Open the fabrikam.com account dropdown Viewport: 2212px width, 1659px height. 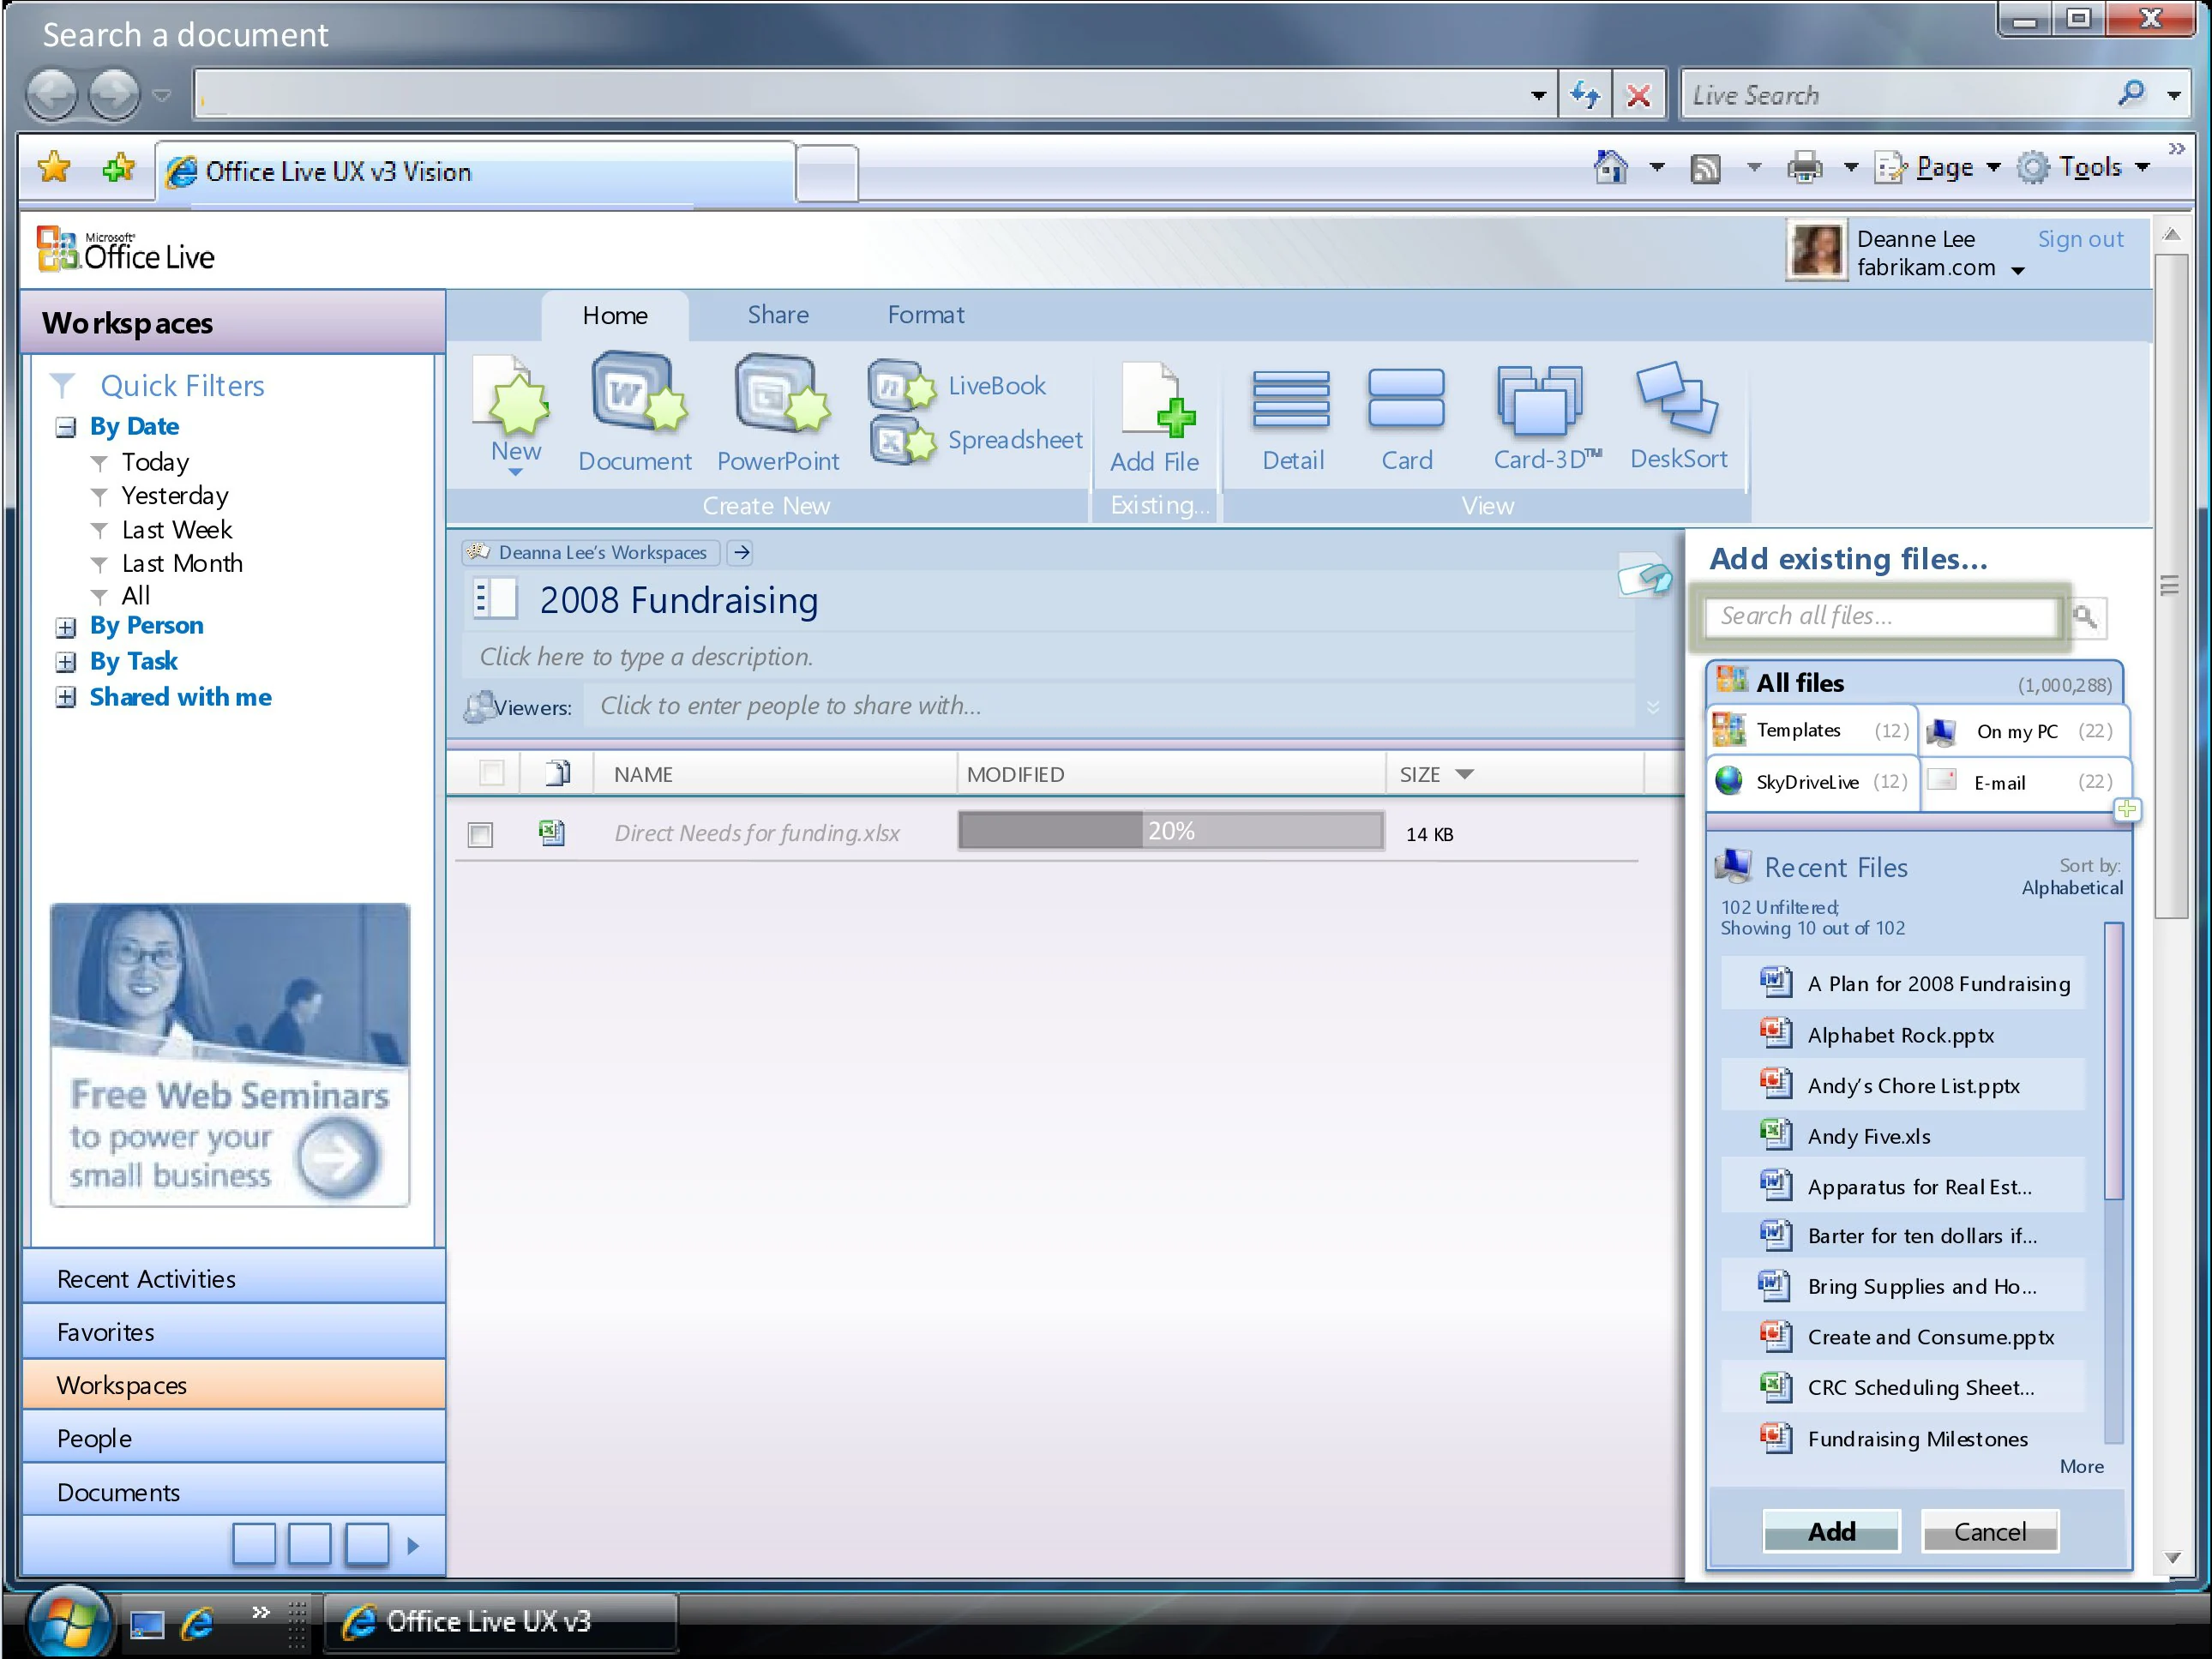click(x=2018, y=270)
